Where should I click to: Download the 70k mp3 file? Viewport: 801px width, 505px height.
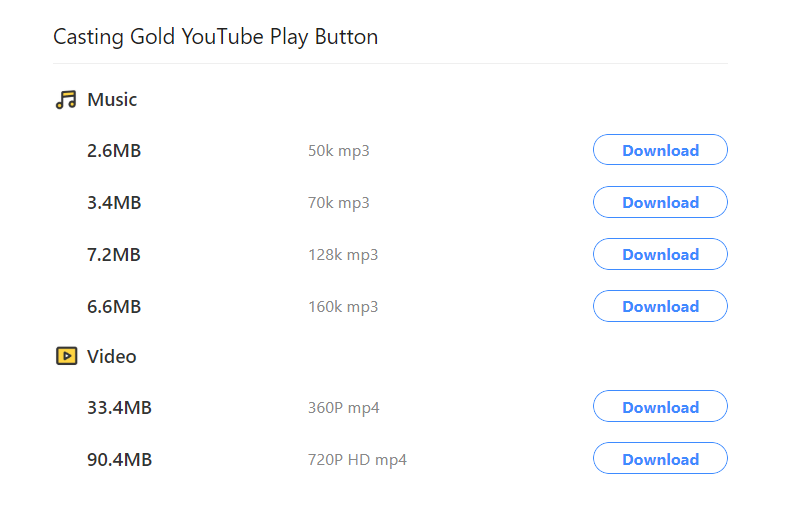(x=660, y=202)
